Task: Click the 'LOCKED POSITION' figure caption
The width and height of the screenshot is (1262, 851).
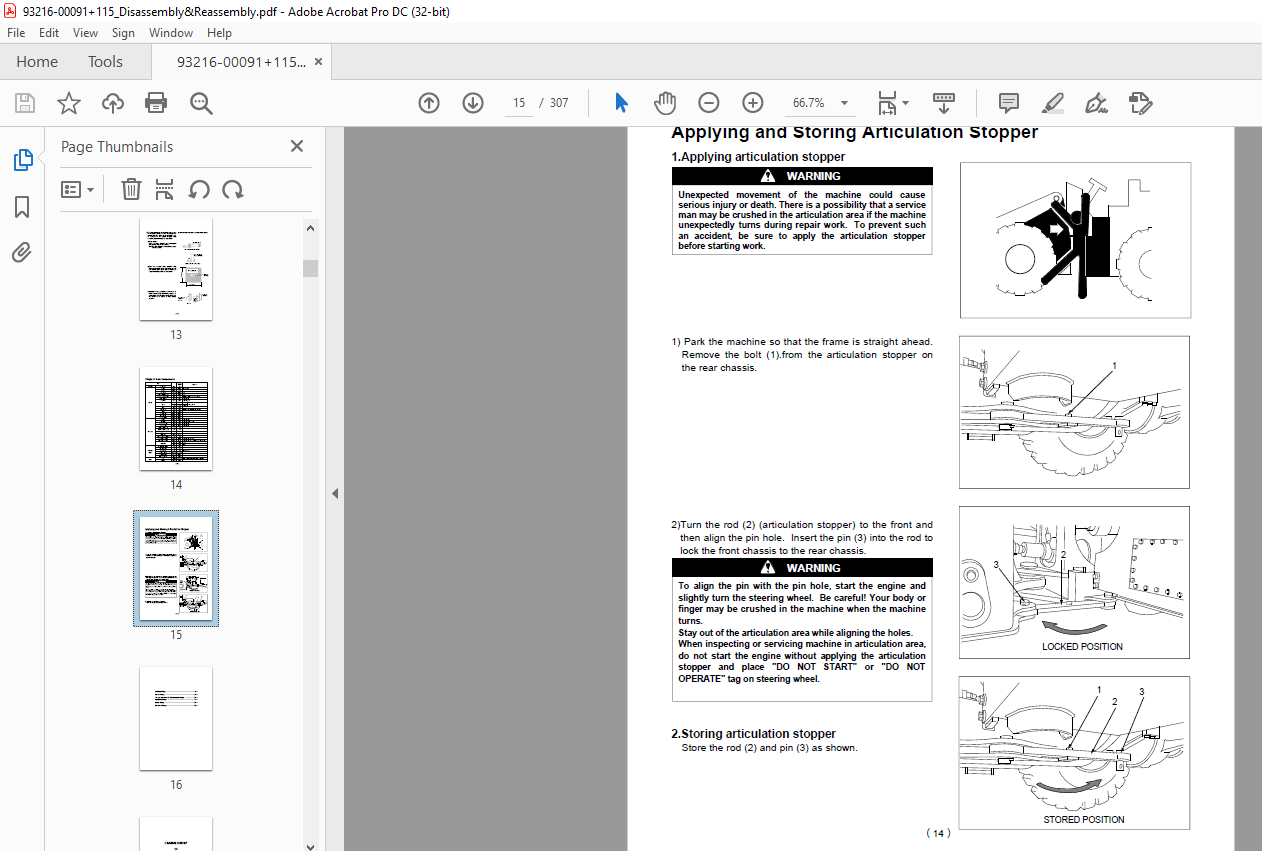Action: [x=1082, y=647]
